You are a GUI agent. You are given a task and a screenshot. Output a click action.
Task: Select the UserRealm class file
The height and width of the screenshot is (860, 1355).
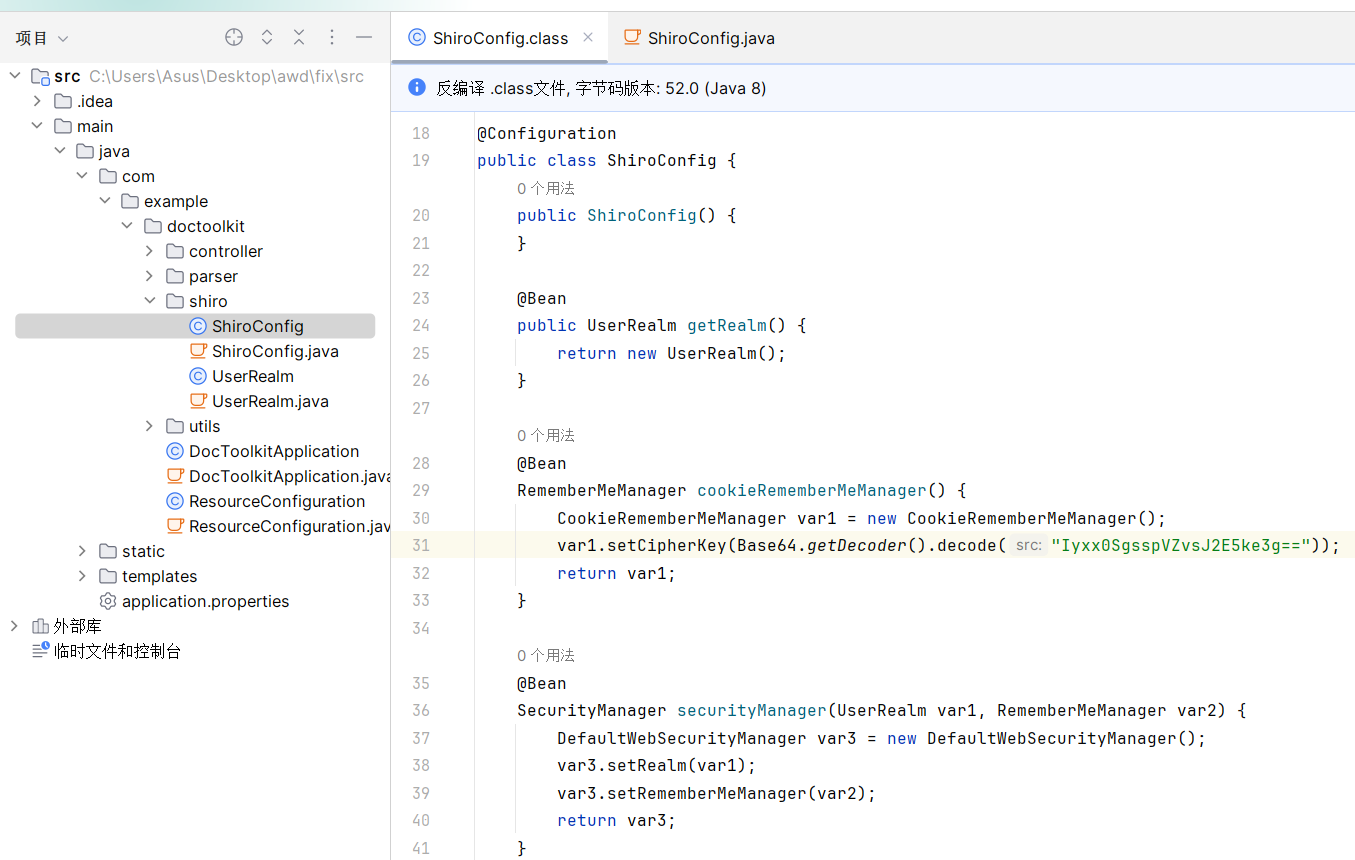(x=252, y=376)
